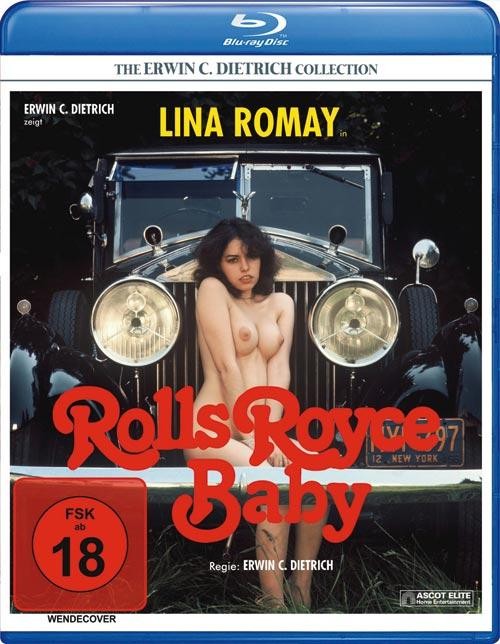Click The Erwin C. Dietrich Collection header

pos(246,69)
